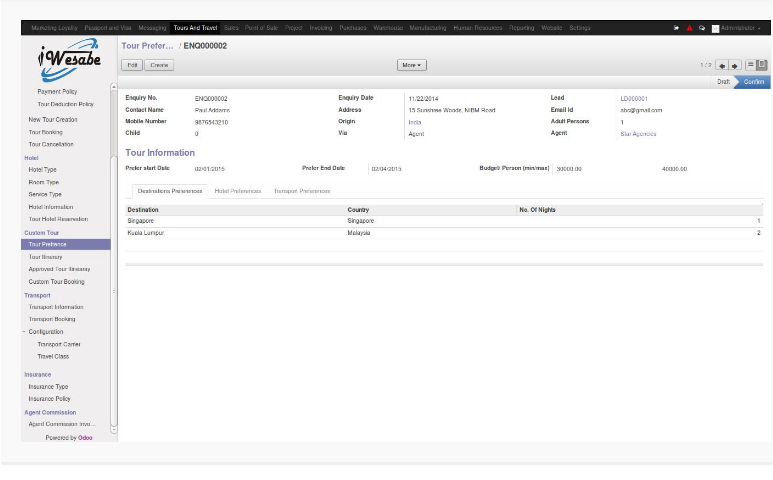The width and height of the screenshot is (773, 480).
Task: Switch to Transport Preferences tab
Action: coord(301,190)
